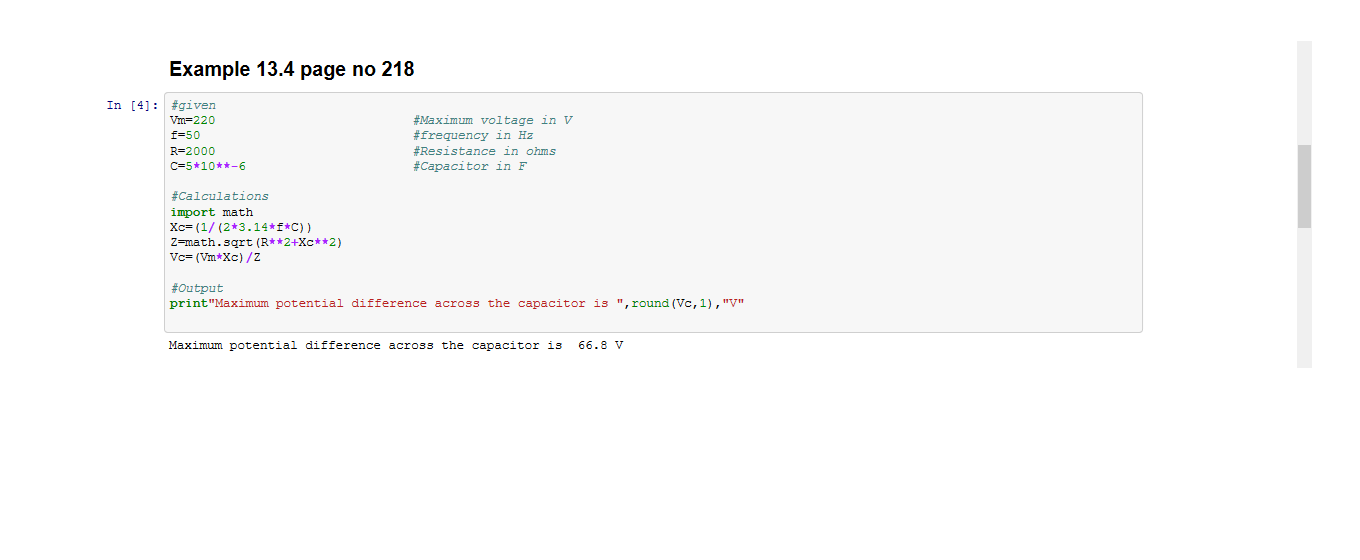The width and height of the screenshot is (1360, 560).
Task: Click the Z=math.sqrt impedance line
Action: coord(256,242)
